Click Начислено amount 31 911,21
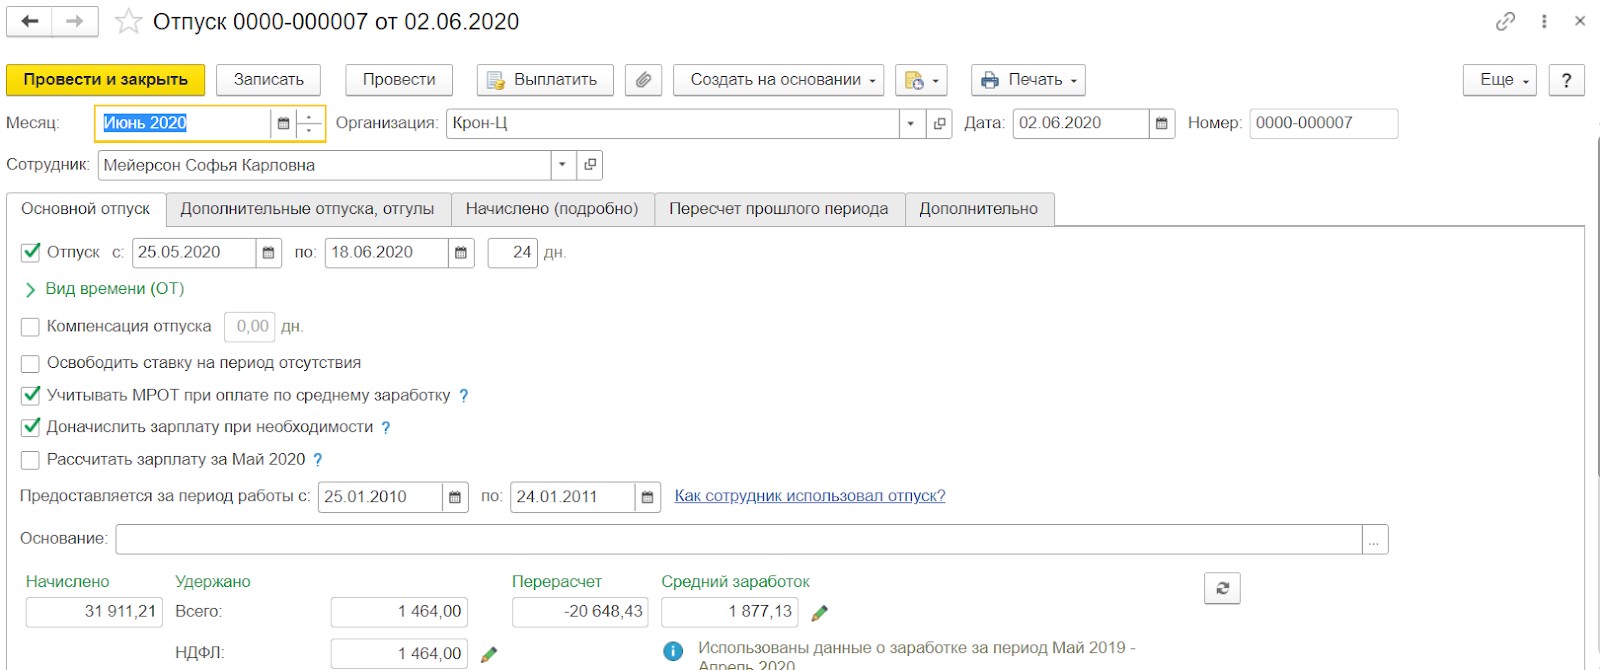 pos(94,612)
